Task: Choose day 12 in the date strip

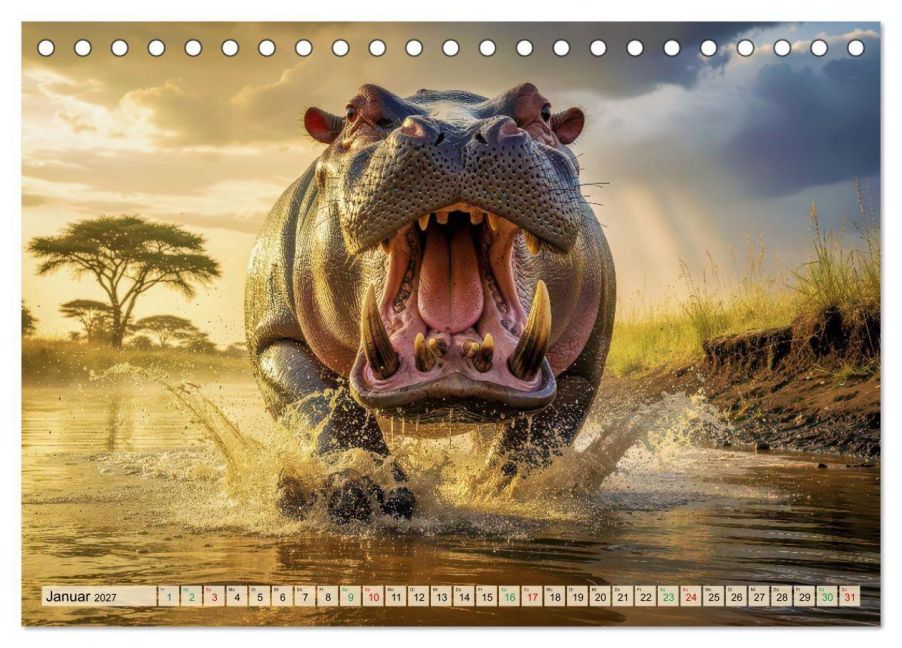Action: (419, 596)
